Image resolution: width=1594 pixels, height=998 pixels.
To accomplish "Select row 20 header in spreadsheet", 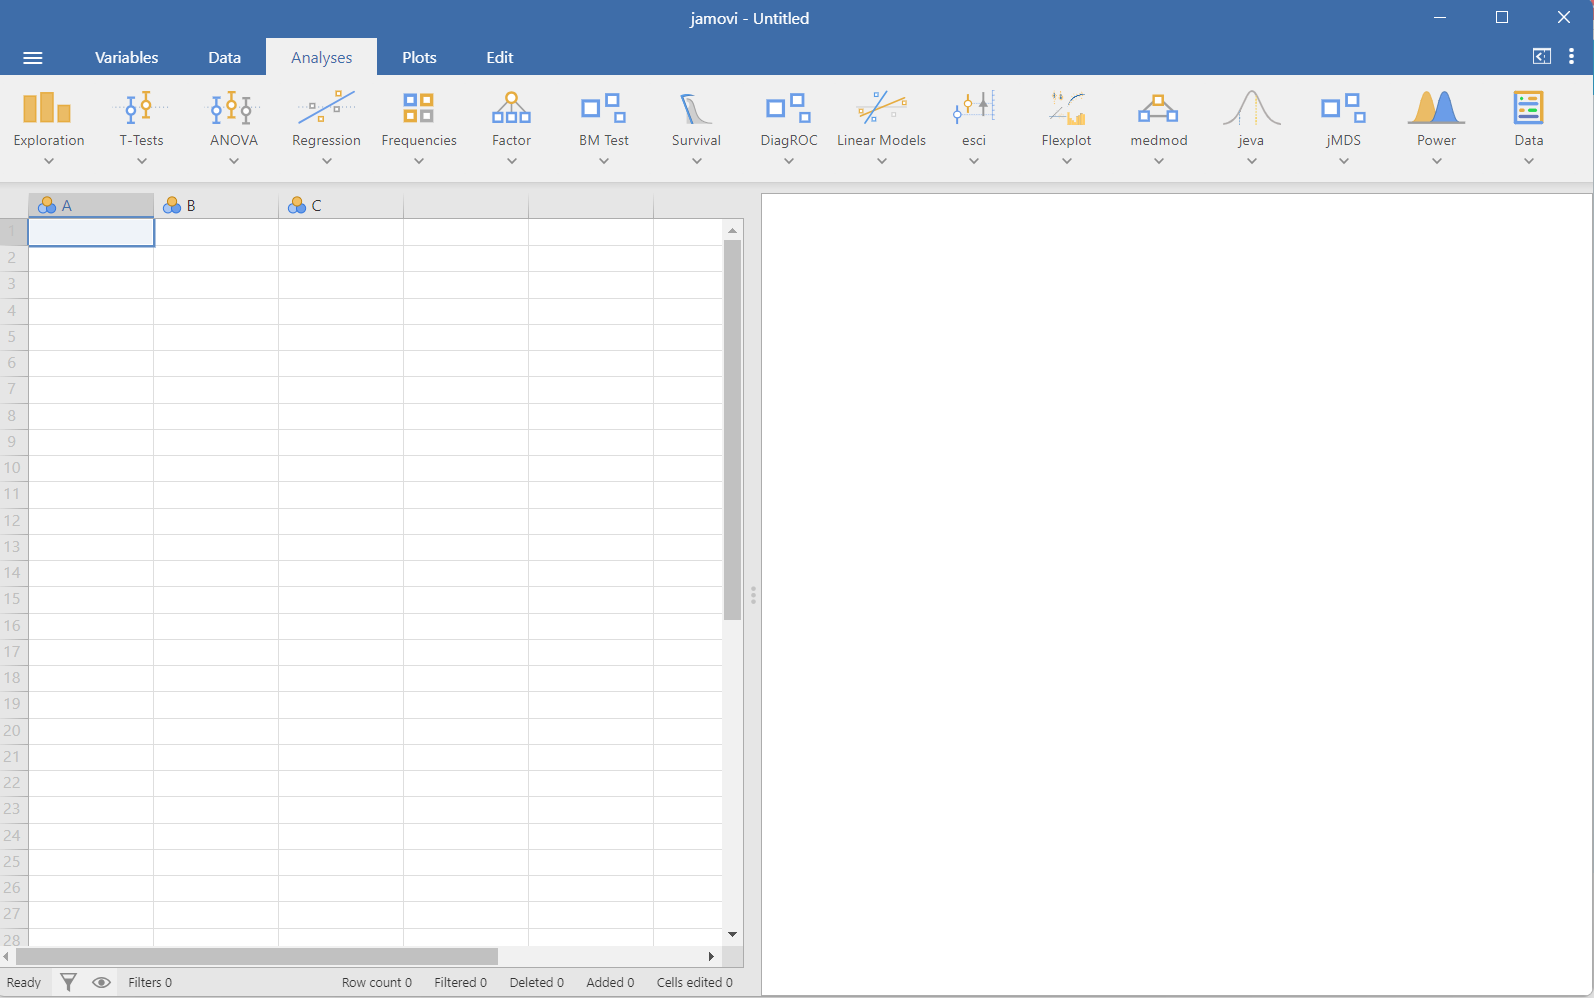I will coord(13,731).
